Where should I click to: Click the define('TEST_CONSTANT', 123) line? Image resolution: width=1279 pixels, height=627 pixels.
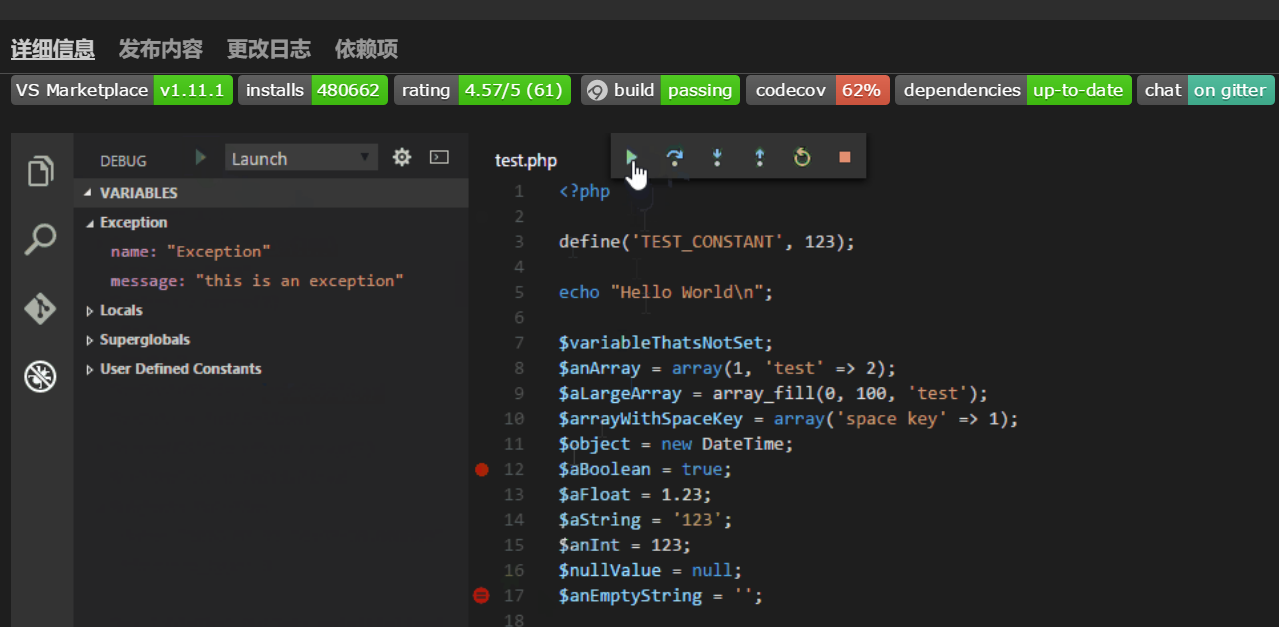(x=707, y=242)
